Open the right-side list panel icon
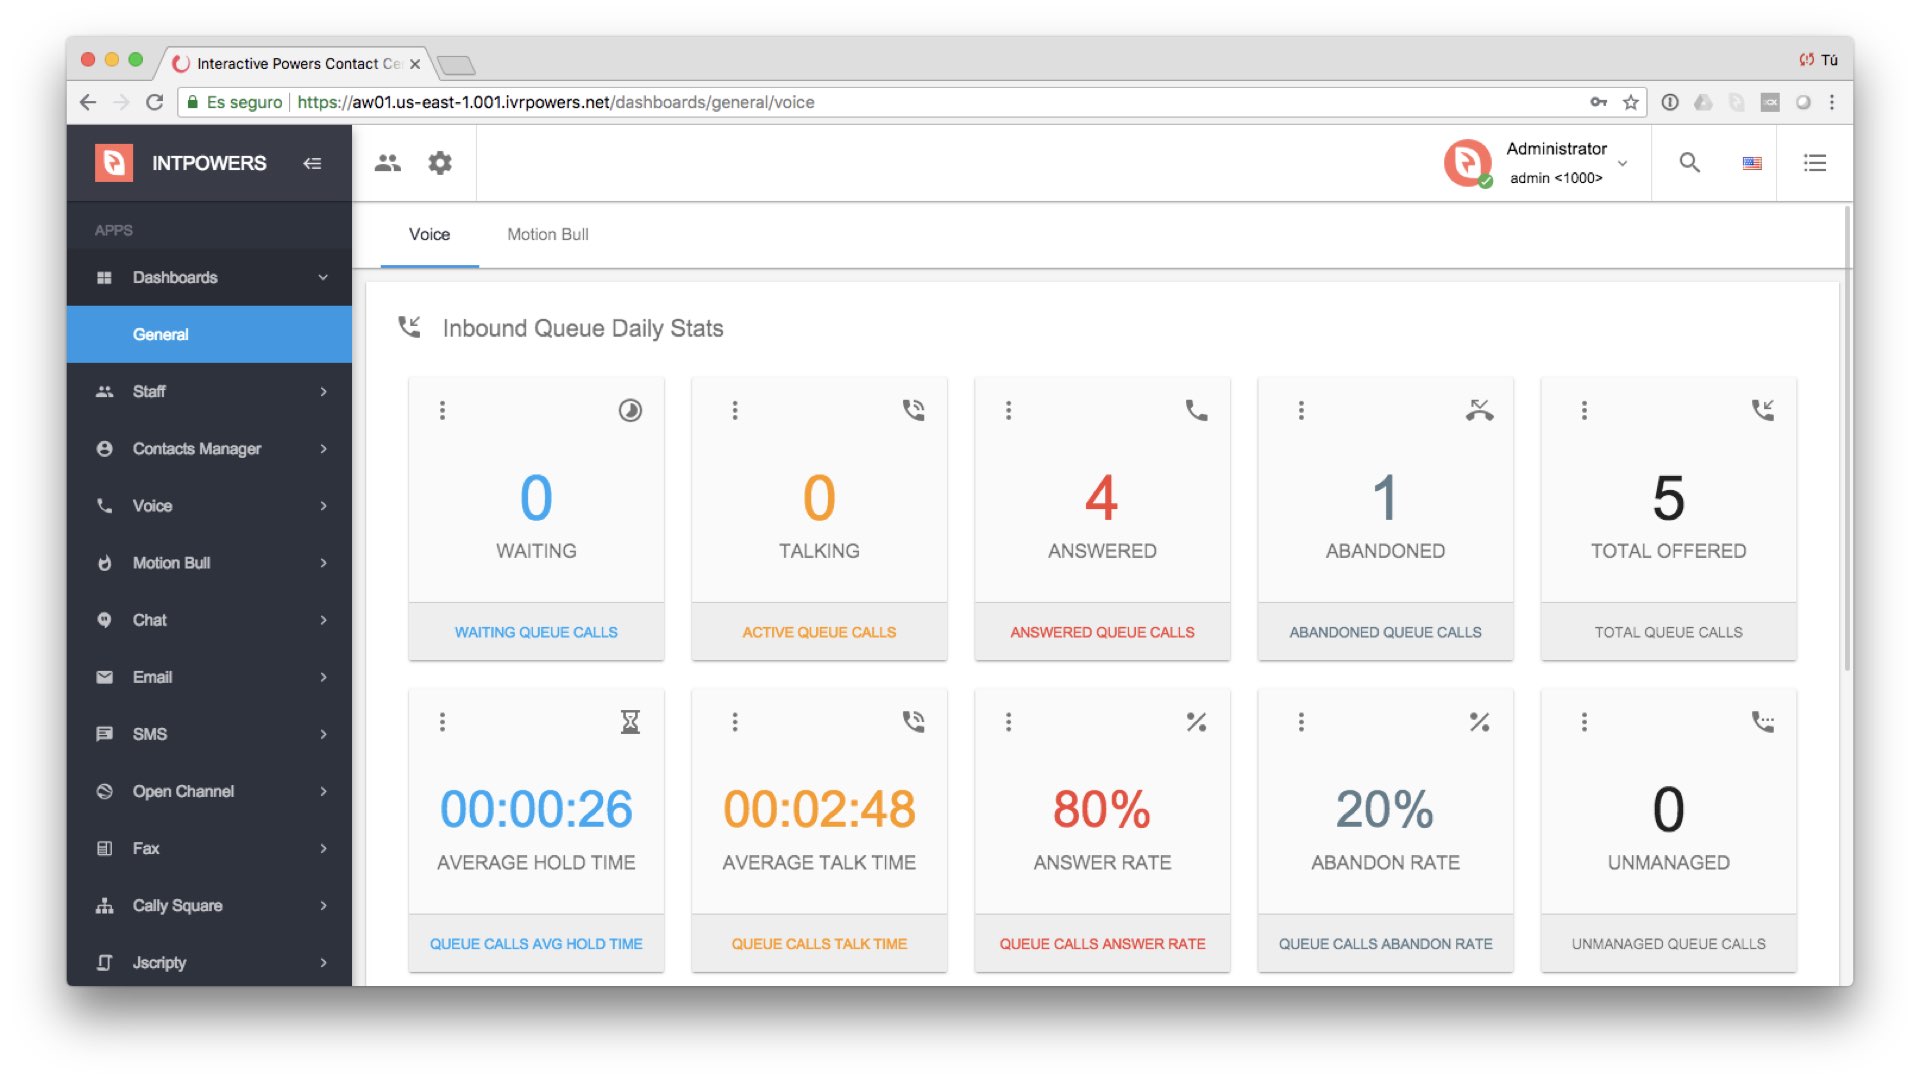 coord(1814,163)
